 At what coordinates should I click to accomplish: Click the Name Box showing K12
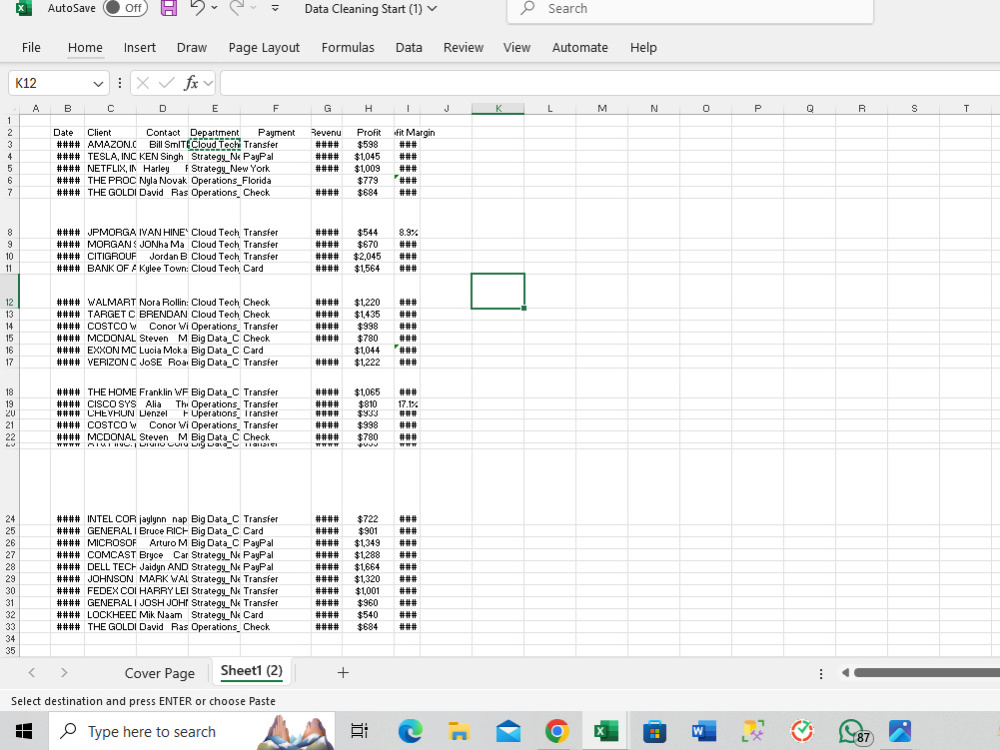[x=50, y=84]
